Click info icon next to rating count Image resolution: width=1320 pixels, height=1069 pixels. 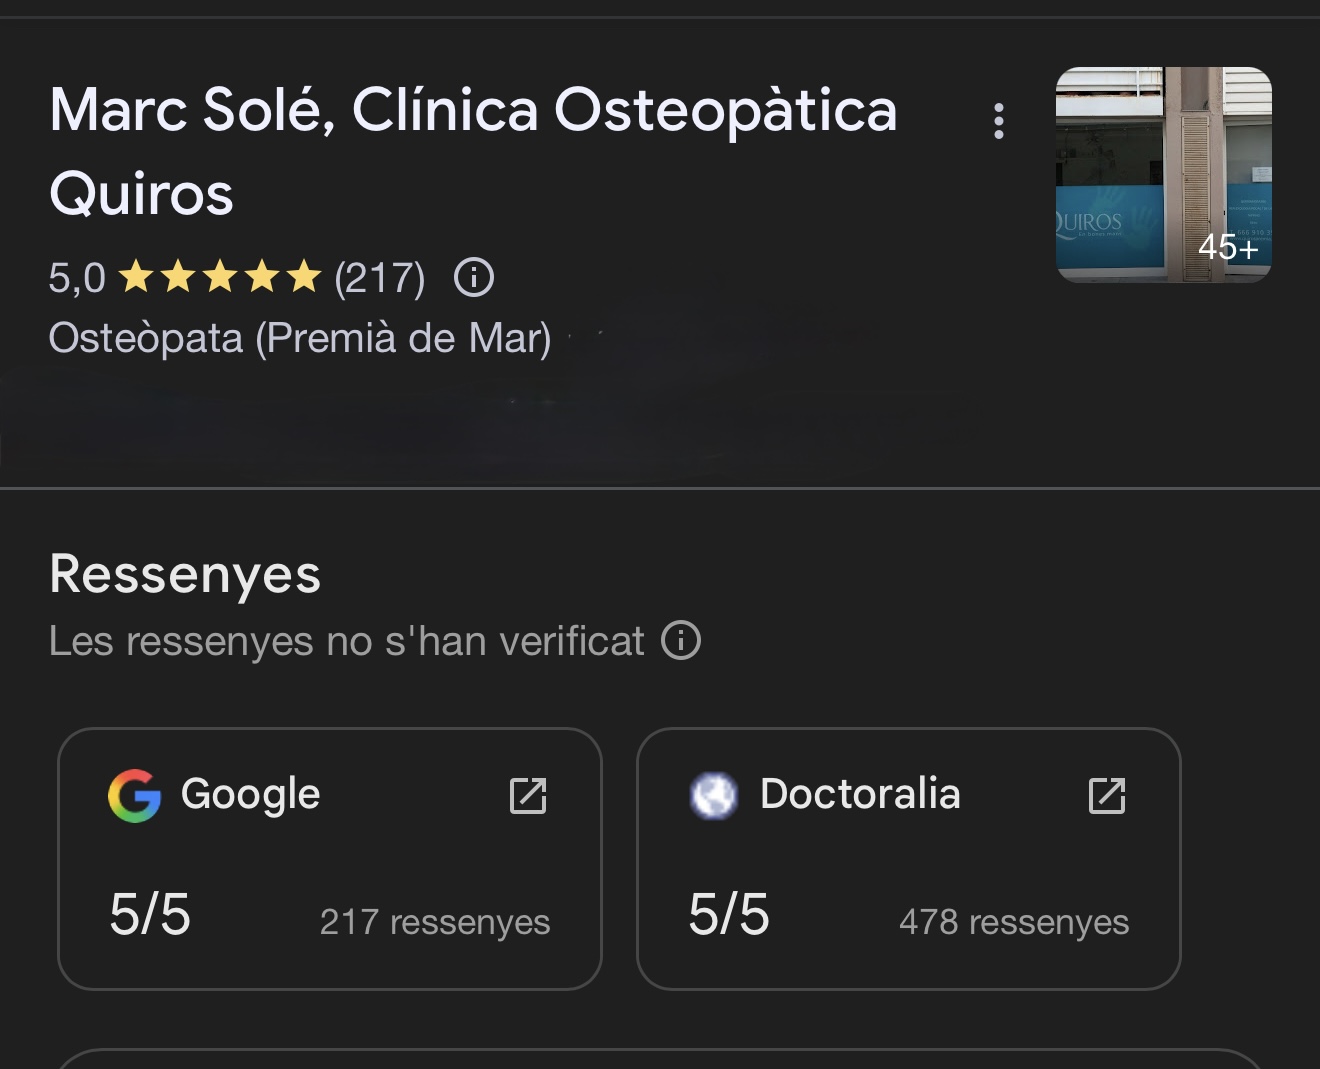474,277
